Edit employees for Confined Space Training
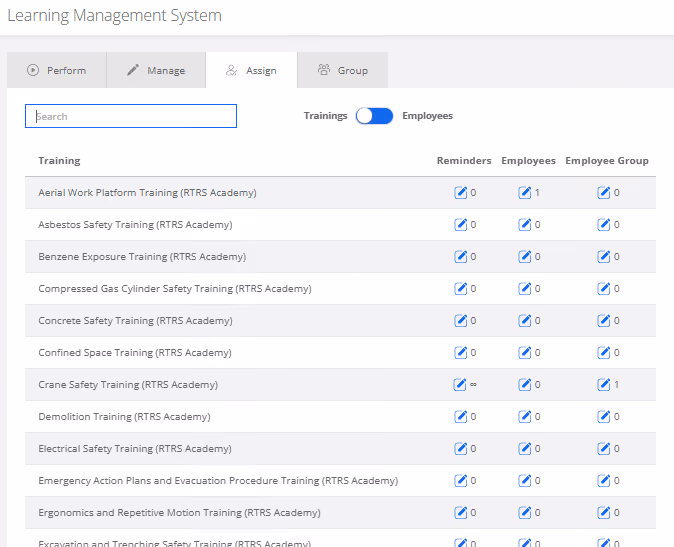Viewport: 674px width, 547px height. point(524,352)
